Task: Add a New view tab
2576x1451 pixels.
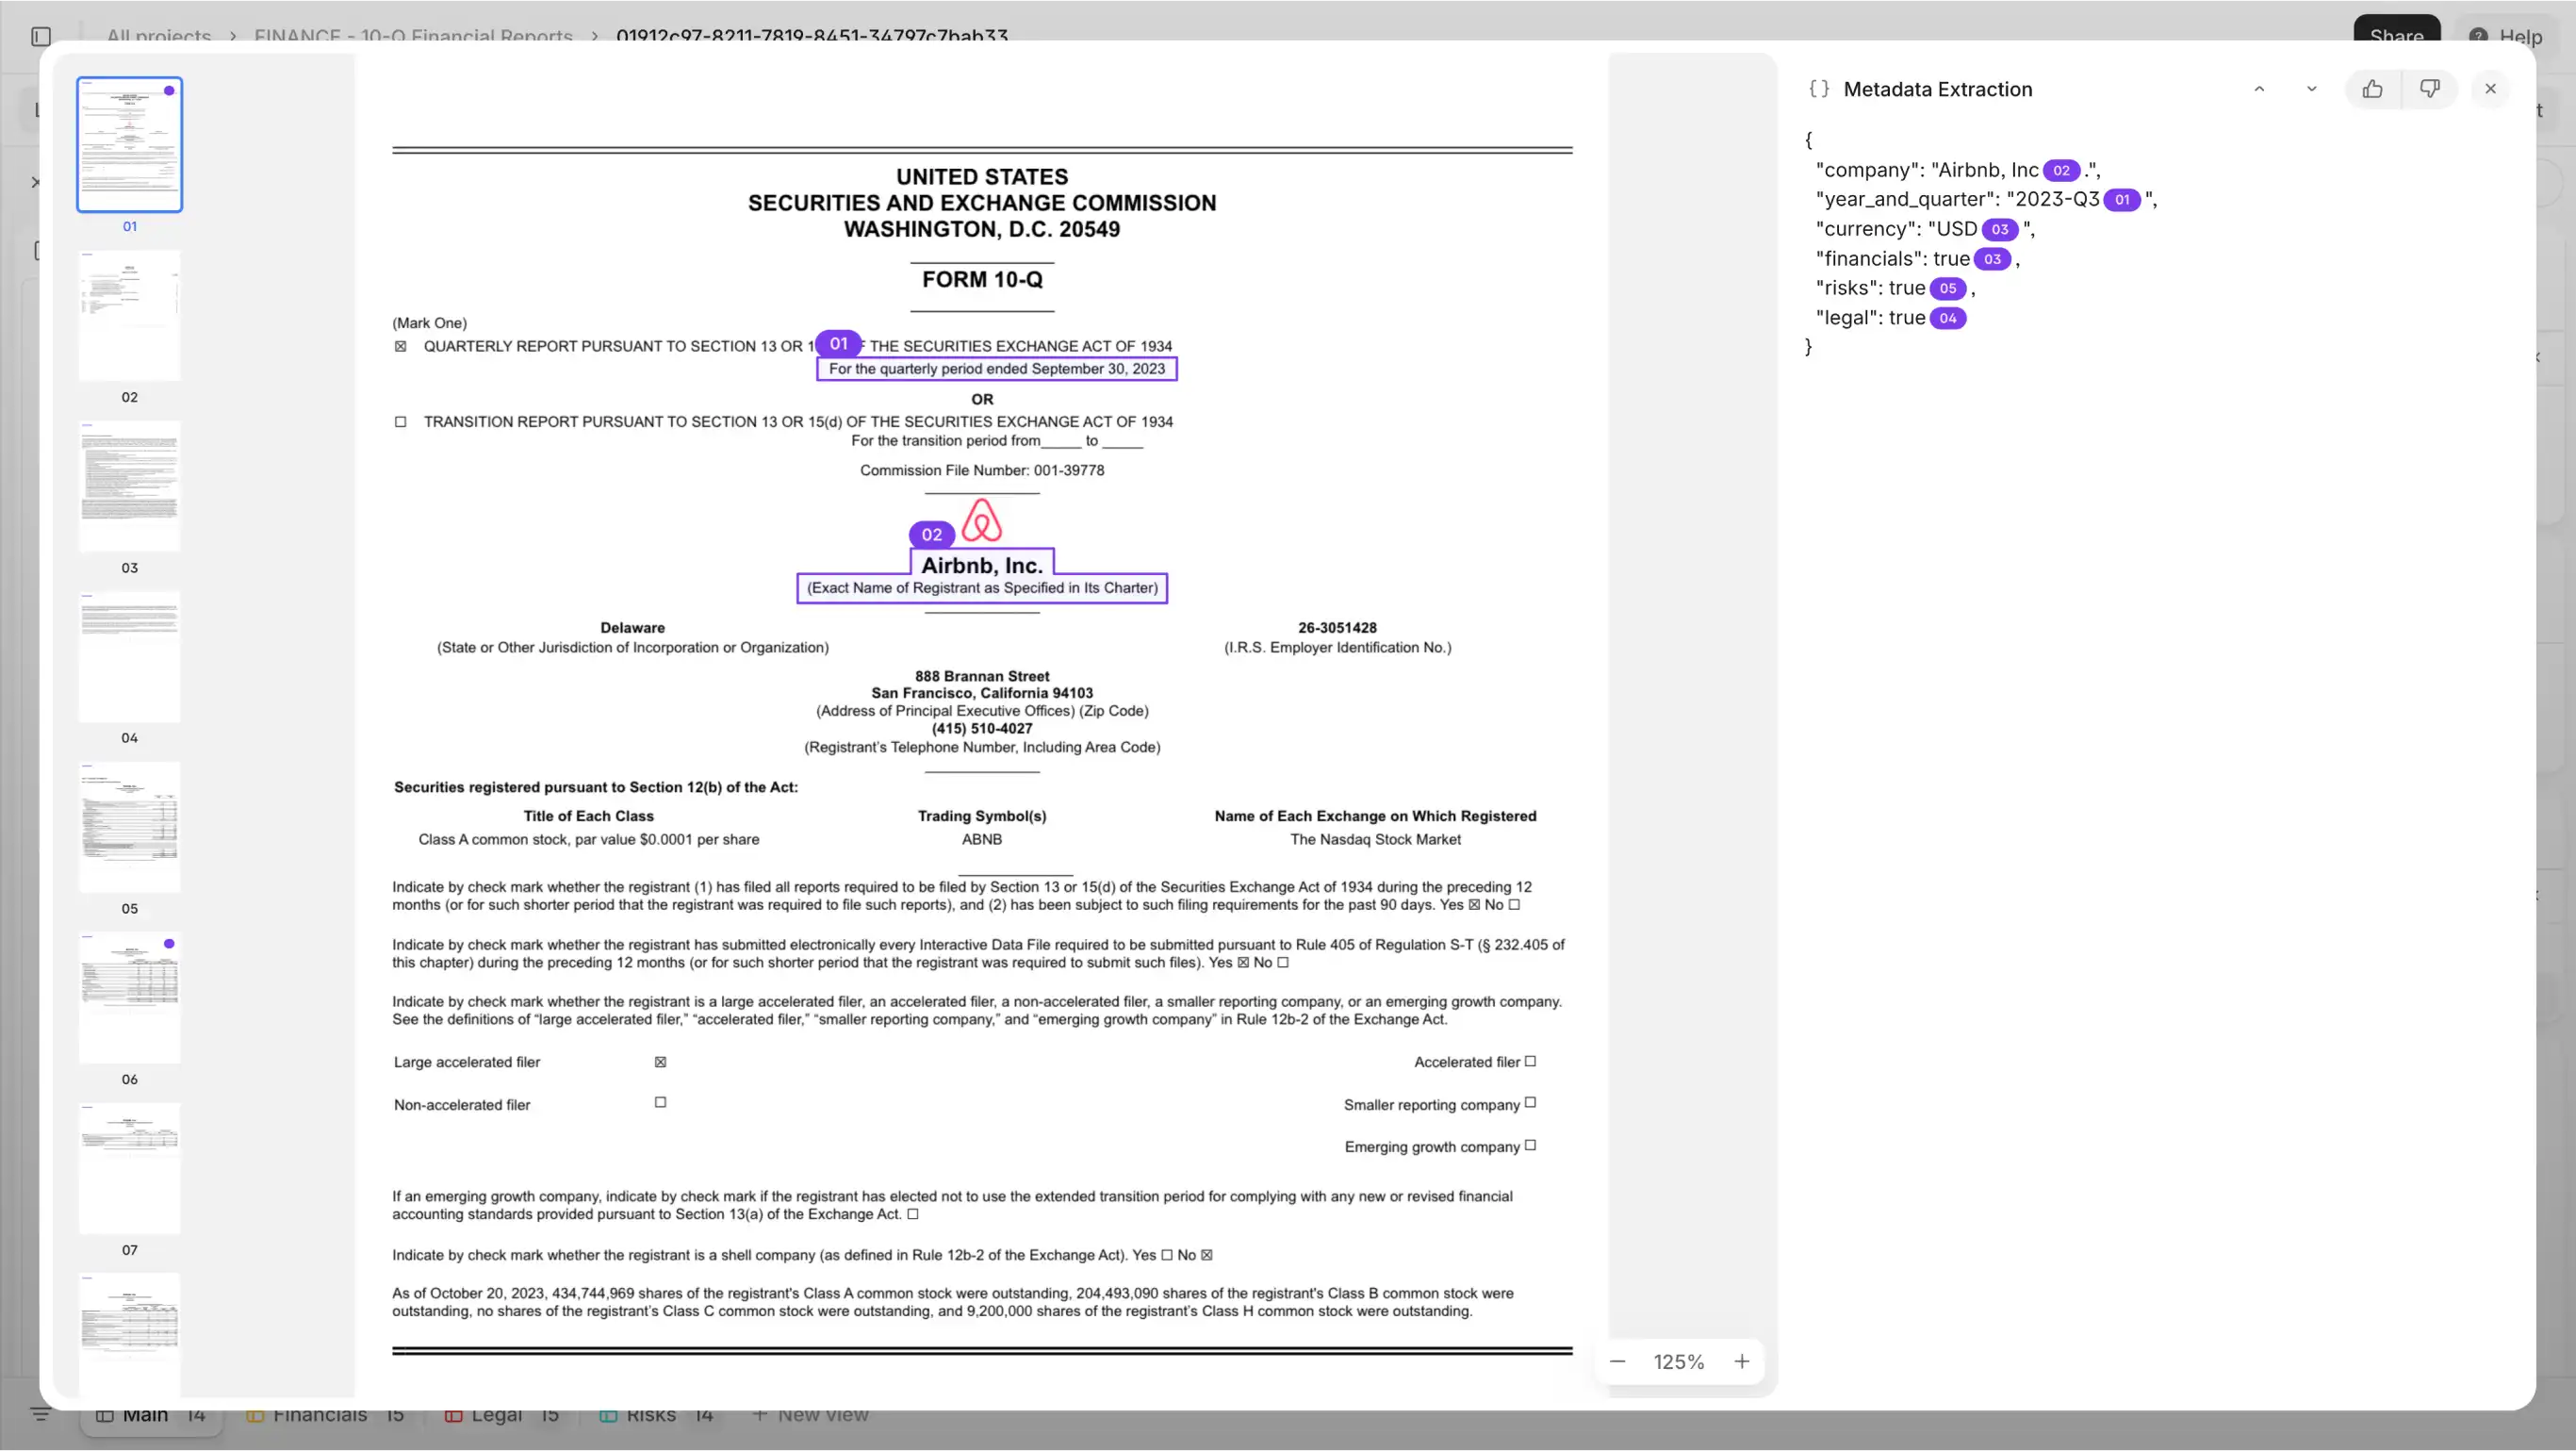Action: 810,1415
